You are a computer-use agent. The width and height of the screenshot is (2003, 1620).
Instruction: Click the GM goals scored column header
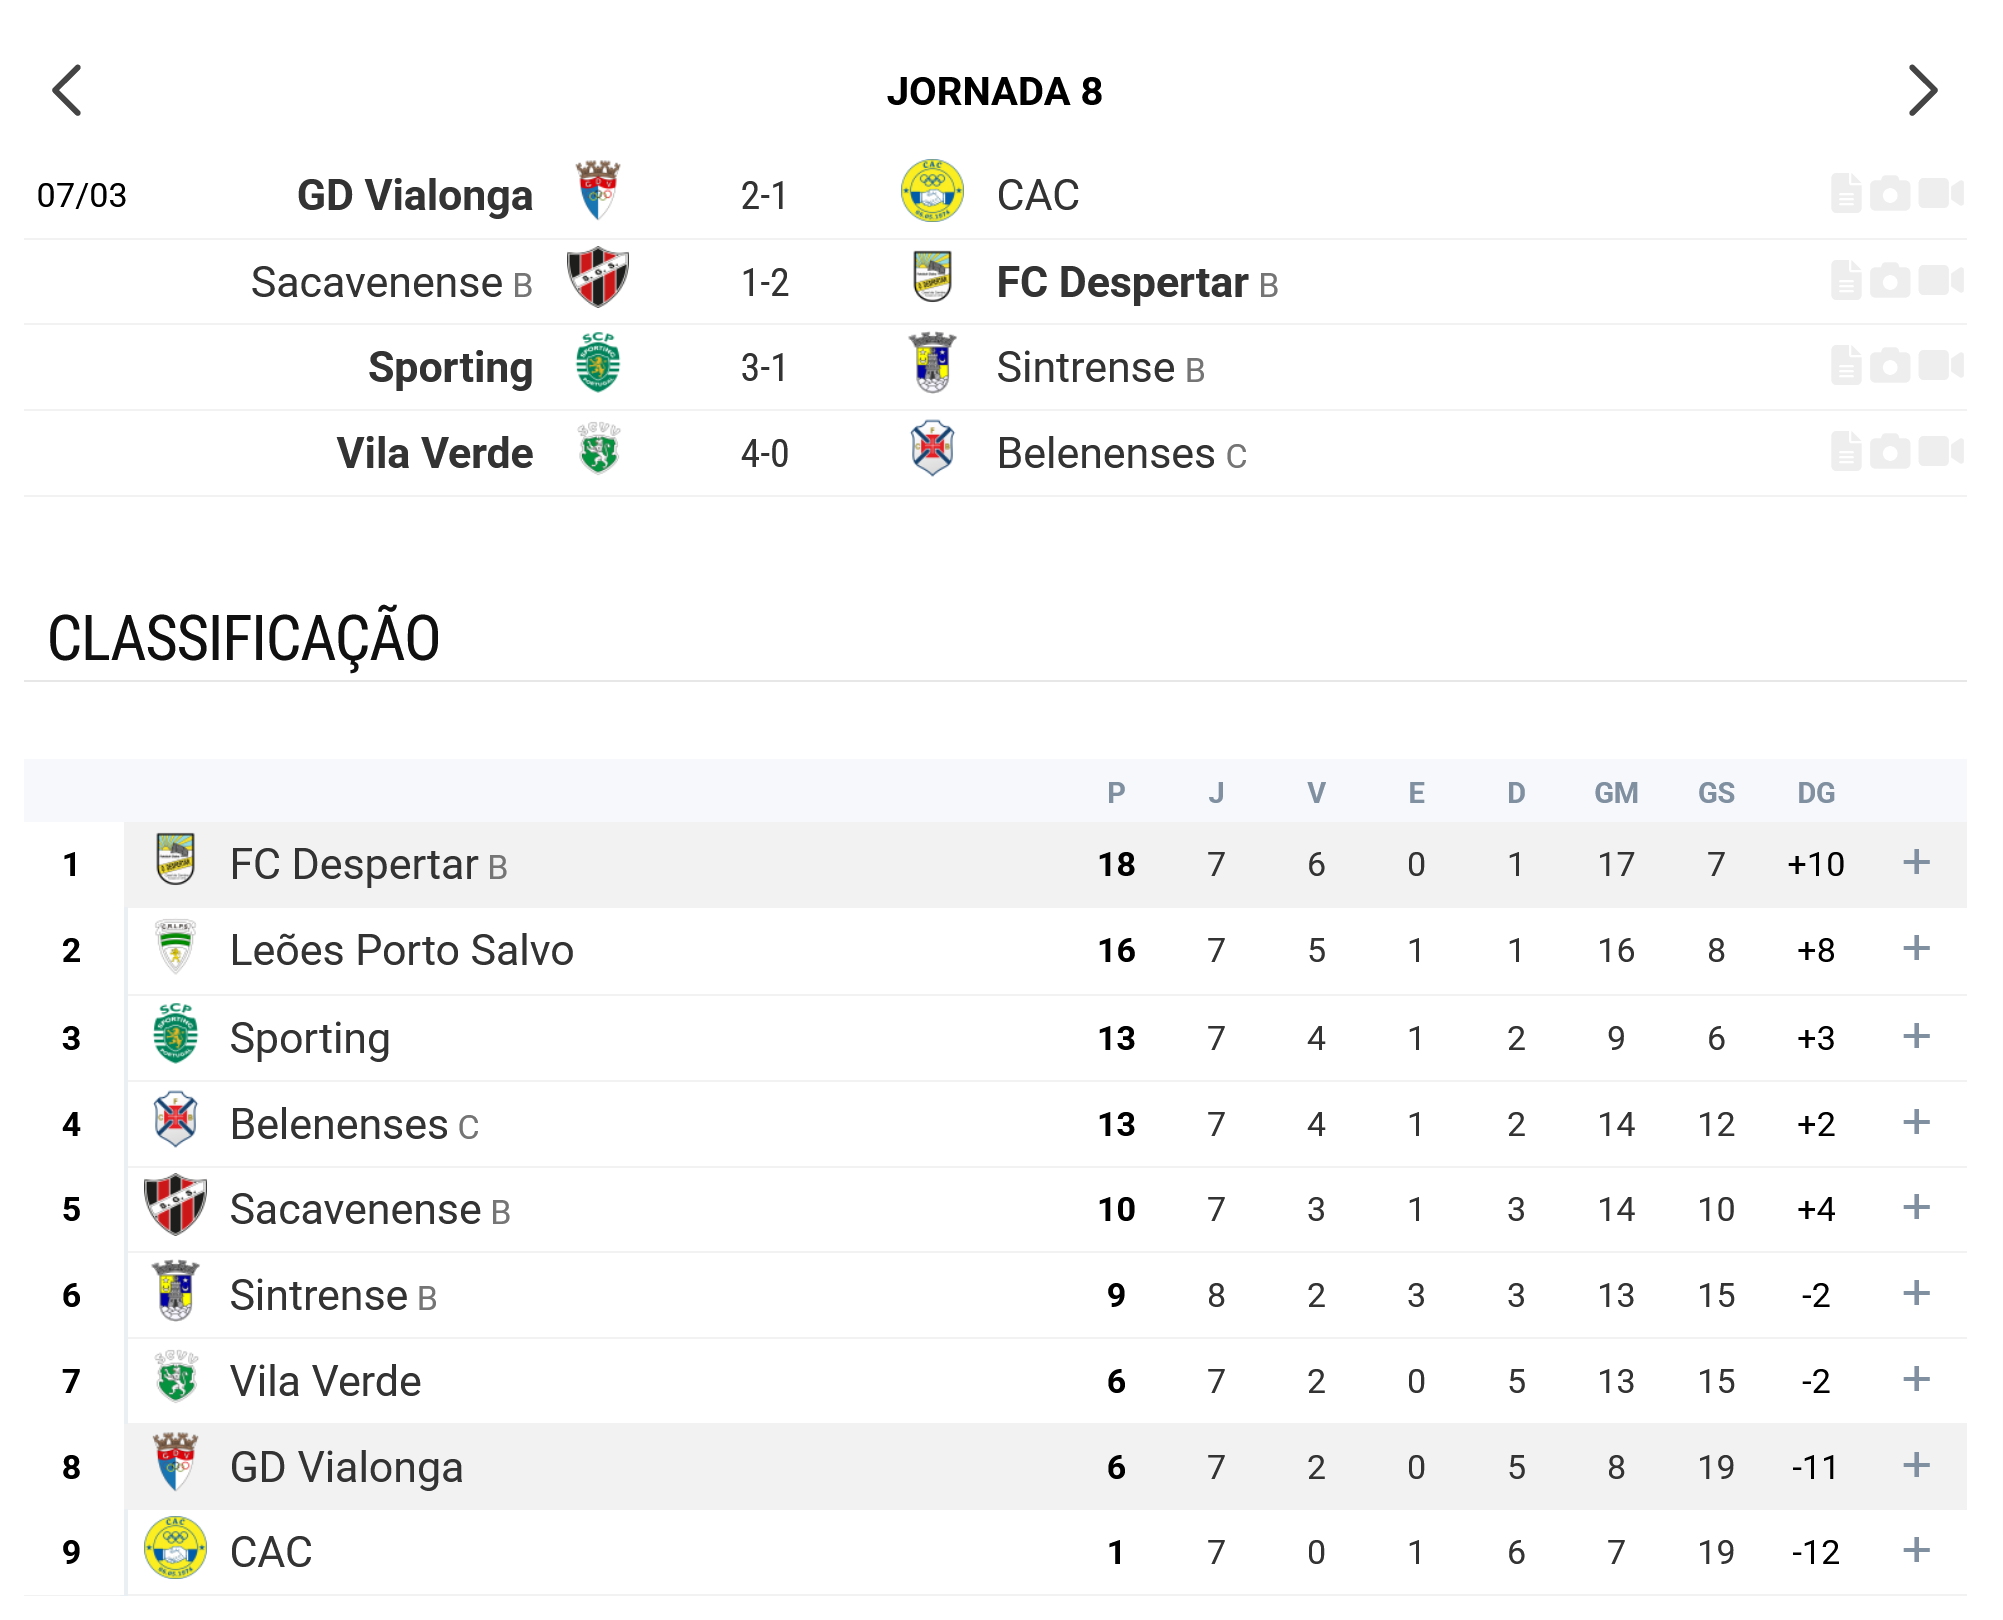tap(1616, 793)
